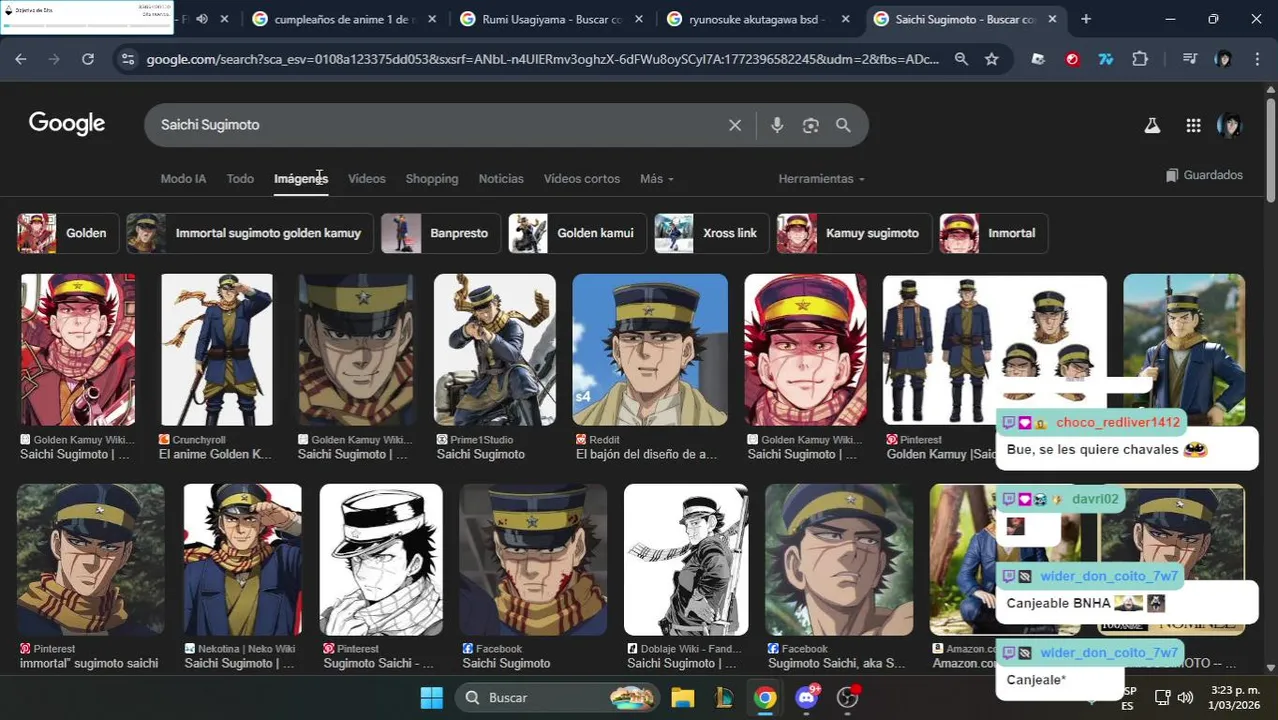Mute the audio-playing tab speaker icon
Image resolution: width=1278 pixels, height=720 pixels.
pyautogui.click(x=202, y=19)
